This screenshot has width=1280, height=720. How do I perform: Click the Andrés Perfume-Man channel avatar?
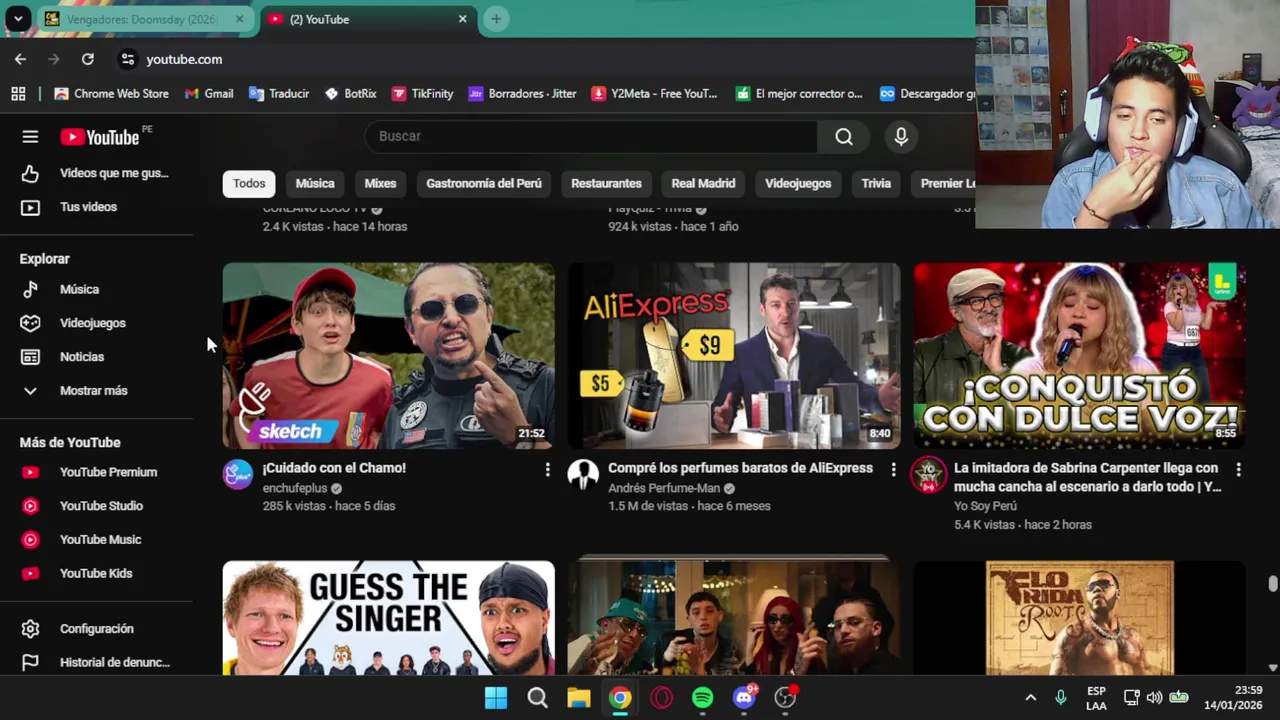tap(583, 474)
